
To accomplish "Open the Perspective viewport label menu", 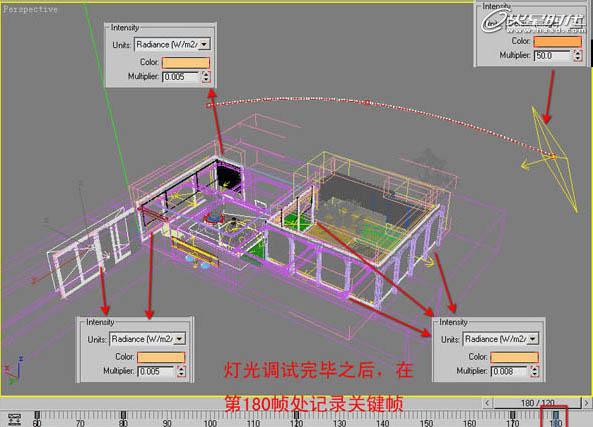I will click(x=30, y=9).
